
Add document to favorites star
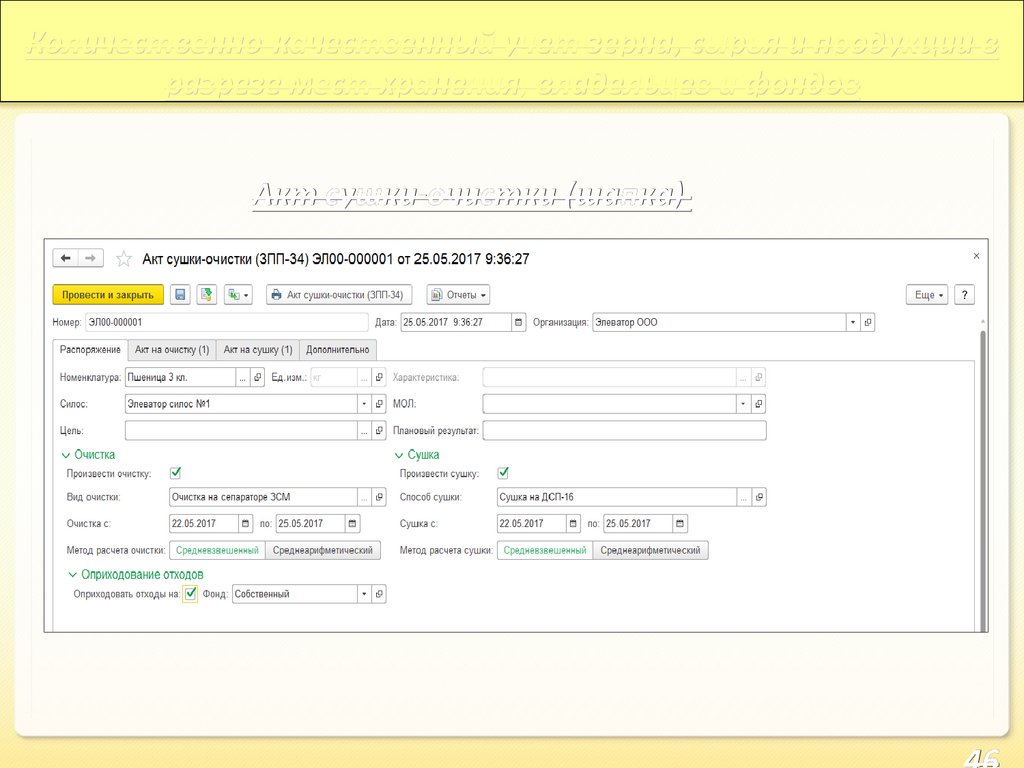124,259
